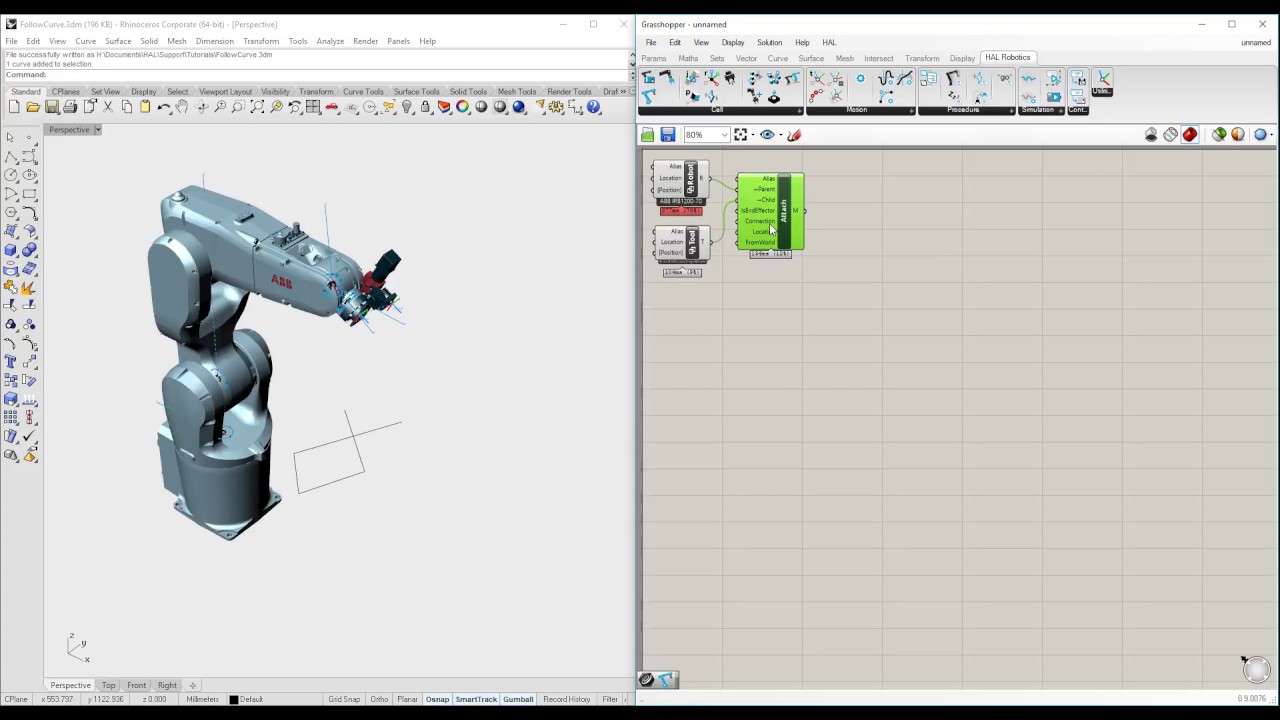Click the Rhino New file icon
The image size is (1280, 720).
click(x=14, y=107)
